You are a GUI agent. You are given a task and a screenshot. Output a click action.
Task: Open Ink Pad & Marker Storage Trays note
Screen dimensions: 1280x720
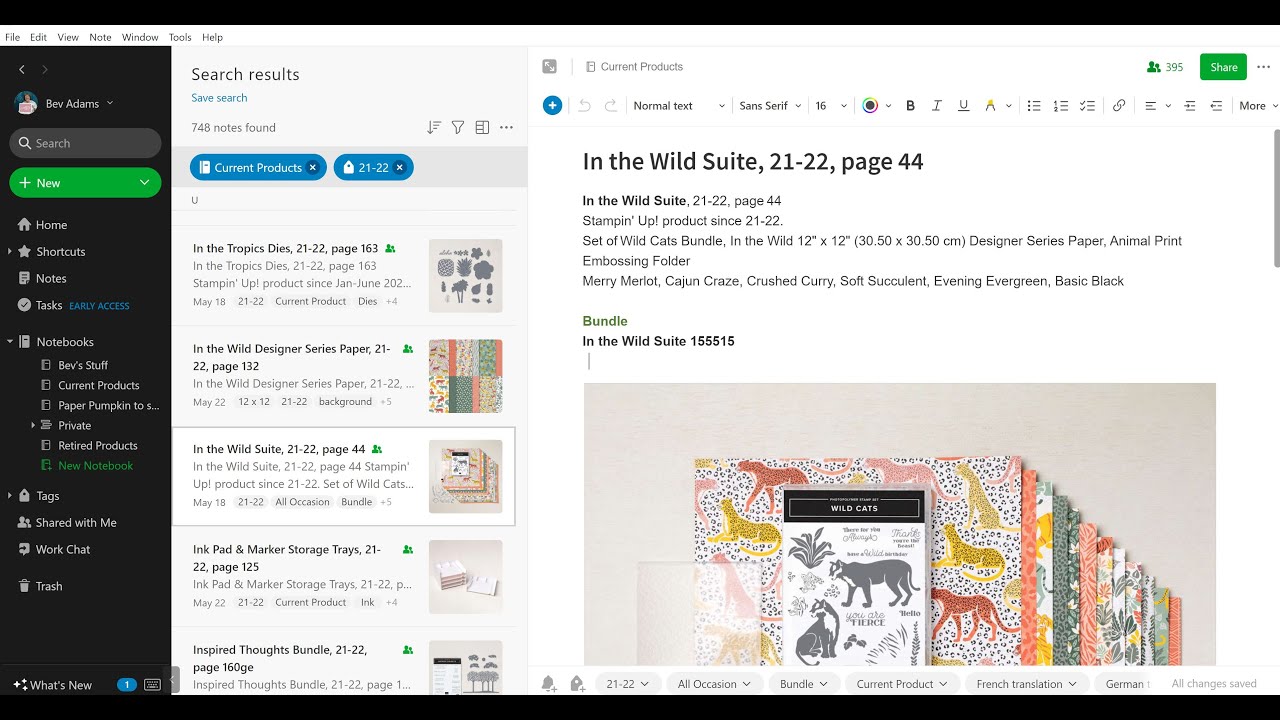(345, 577)
